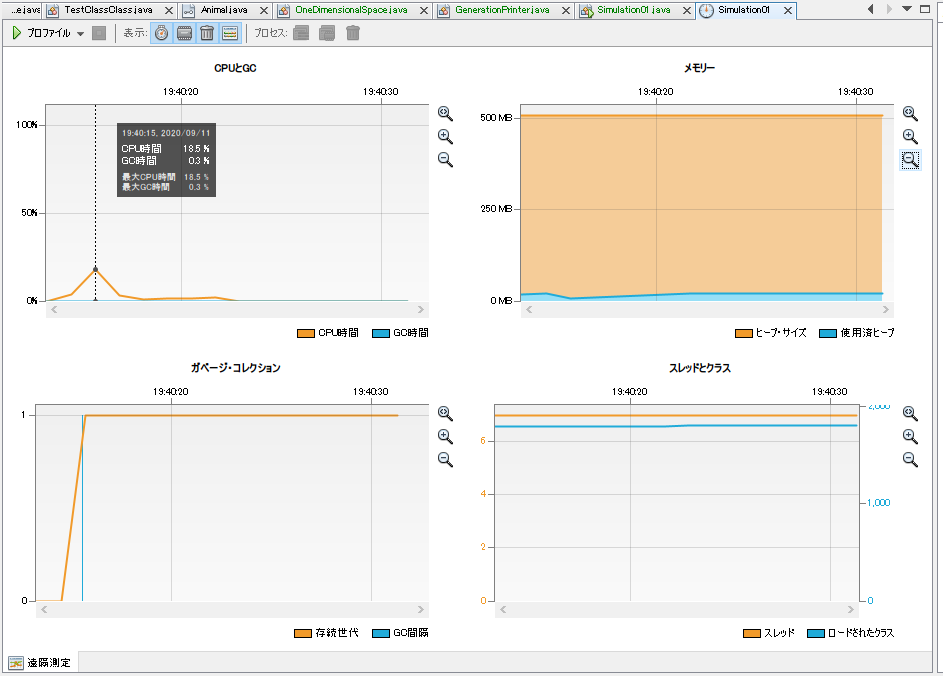Toggle scale-to-fit on the スレッドとクラス chart
Viewport: 943px width, 676px height.
pos(910,413)
